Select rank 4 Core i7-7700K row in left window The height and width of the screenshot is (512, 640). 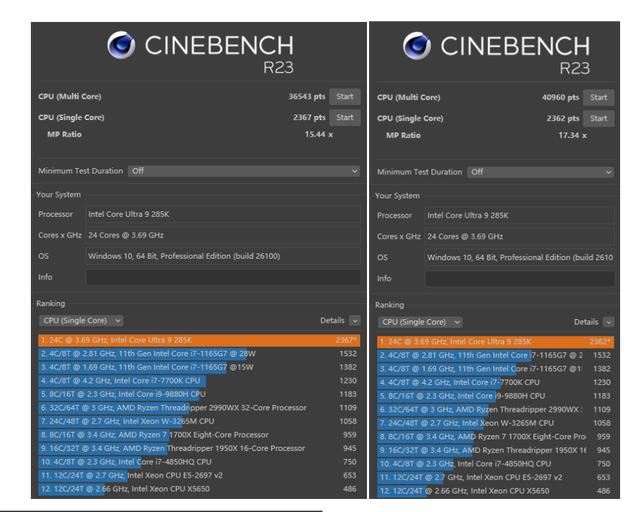(x=199, y=381)
